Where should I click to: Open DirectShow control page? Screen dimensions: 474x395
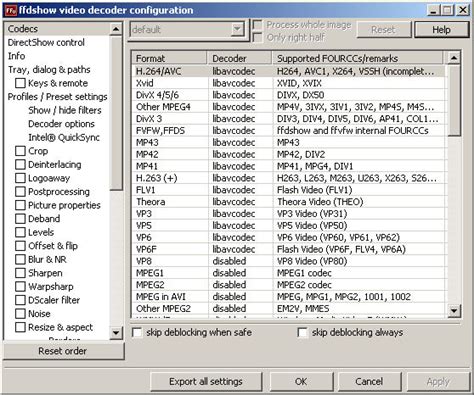pos(46,42)
